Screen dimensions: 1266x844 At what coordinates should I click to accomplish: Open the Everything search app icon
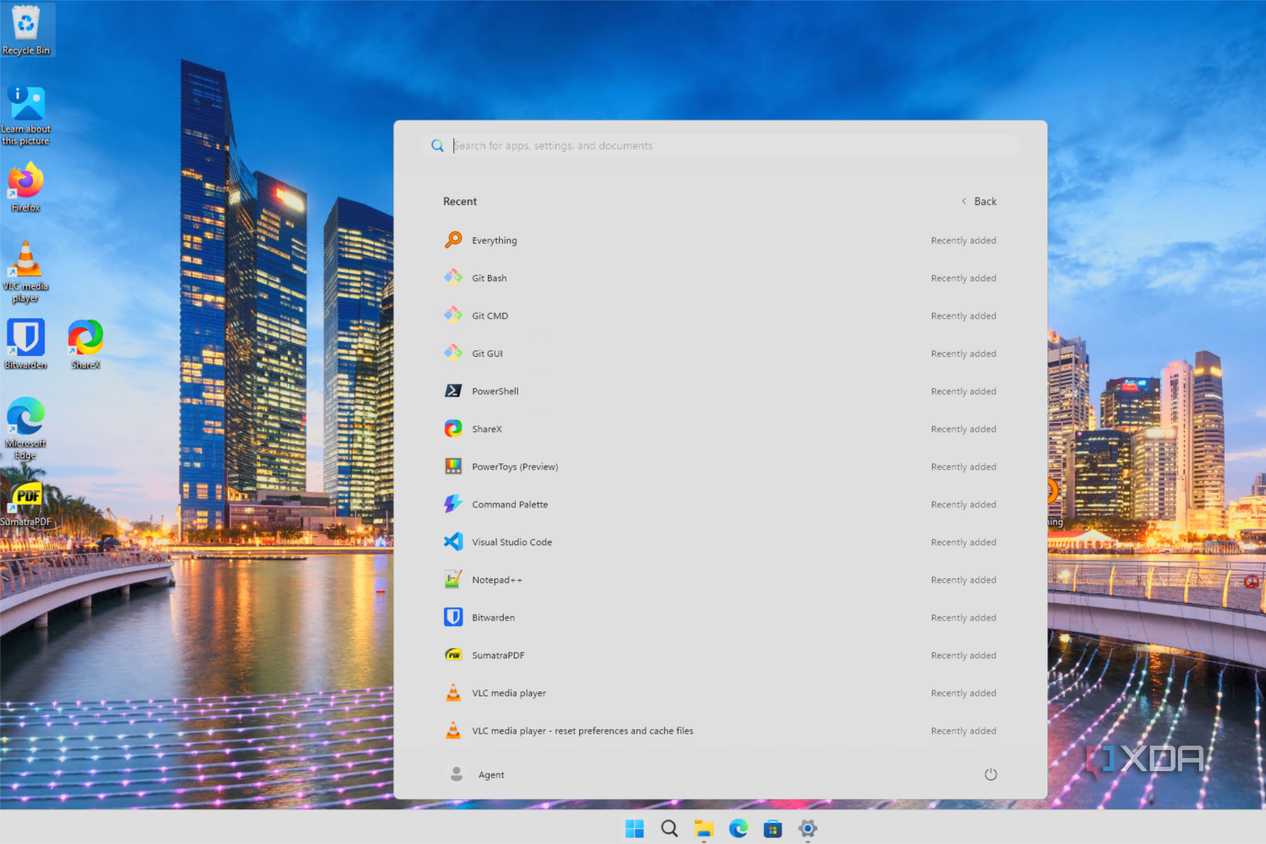453,240
